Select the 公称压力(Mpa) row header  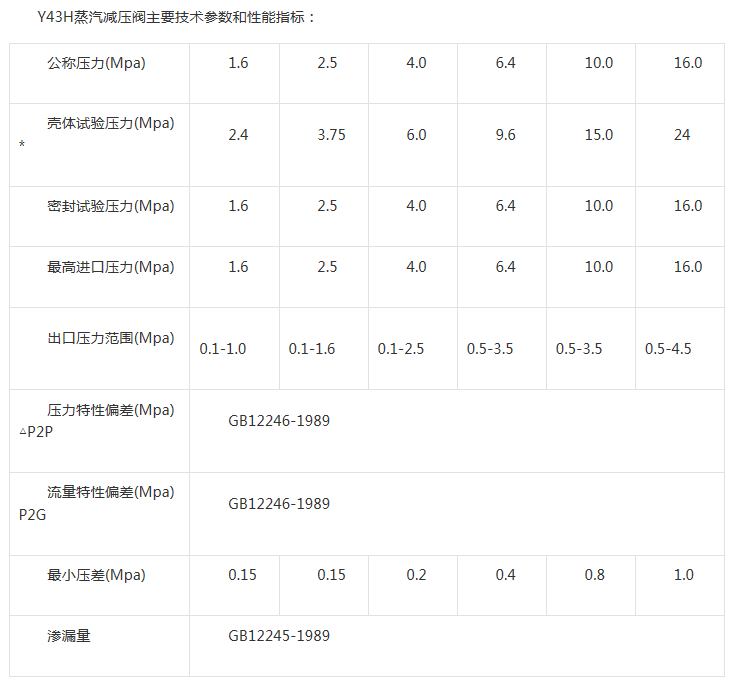pyautogui.click(x=97, y=63)
